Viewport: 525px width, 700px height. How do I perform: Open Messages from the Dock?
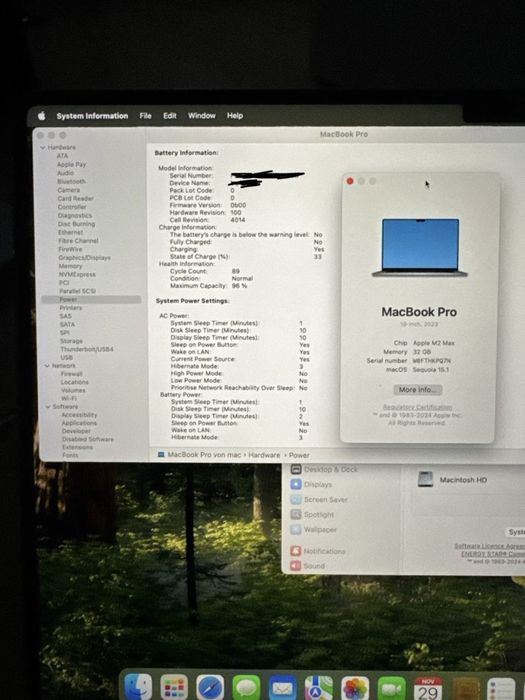246,688
